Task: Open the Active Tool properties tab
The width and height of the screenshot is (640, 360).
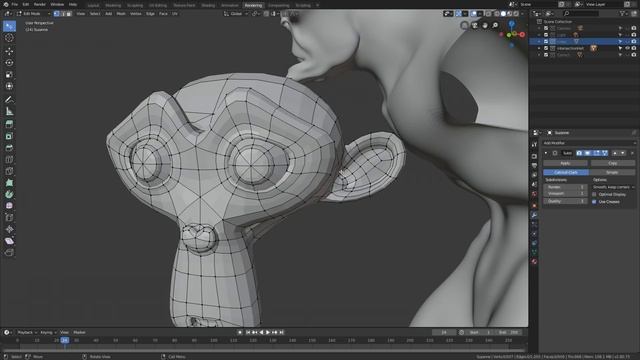Action: coord(534,144)
